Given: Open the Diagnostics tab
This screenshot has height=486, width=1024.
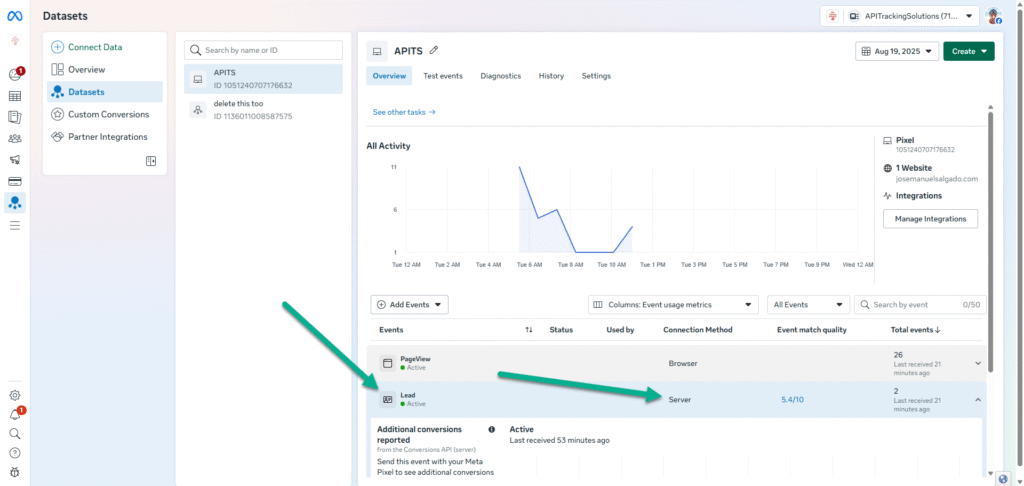Looking at the screenshot, I should [x=500, y=76].
